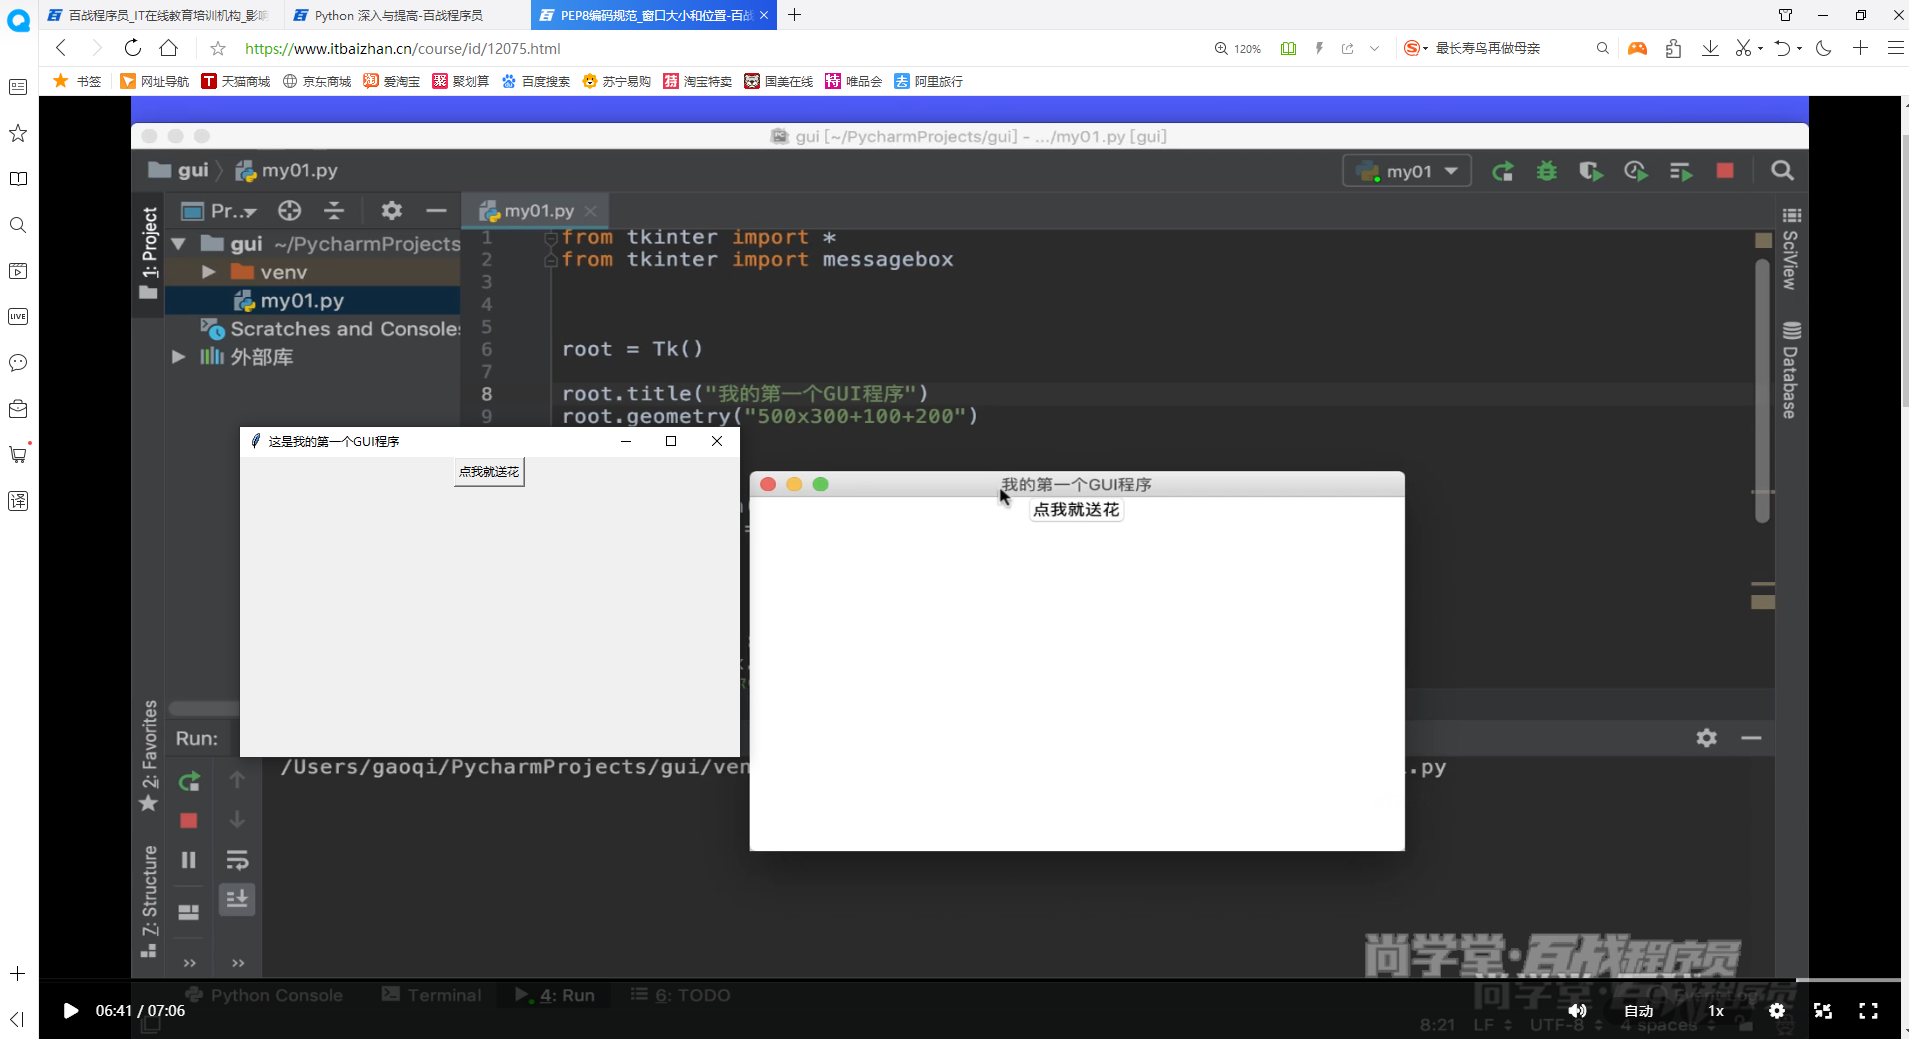Open the 百度搜索 bookmark
This screenshot has width=1909, height=1039.
[535, 81]
